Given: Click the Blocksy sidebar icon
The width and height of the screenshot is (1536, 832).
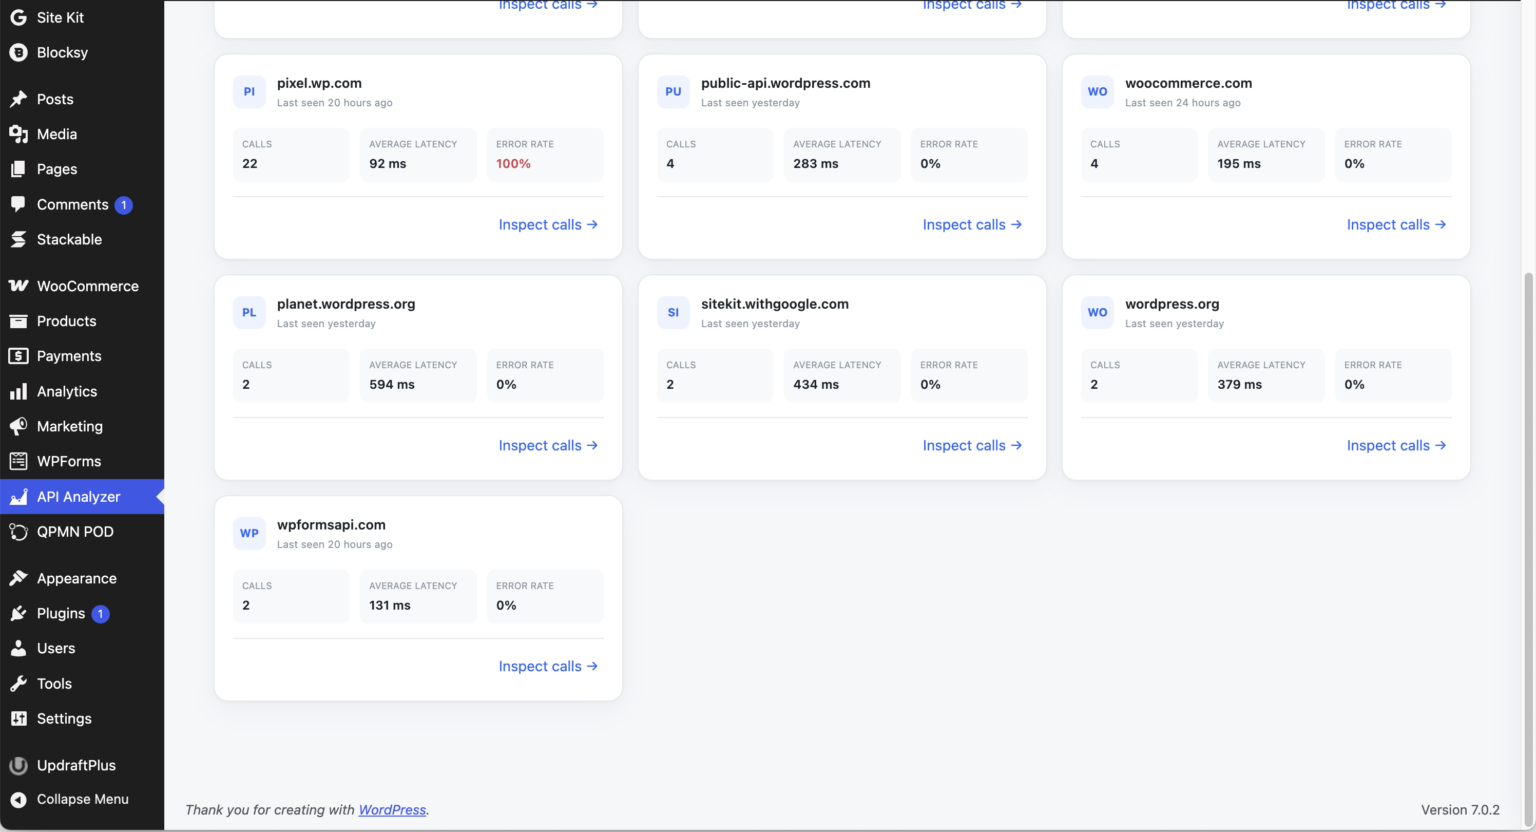Looking at the screenshot, I should [18, 52].
